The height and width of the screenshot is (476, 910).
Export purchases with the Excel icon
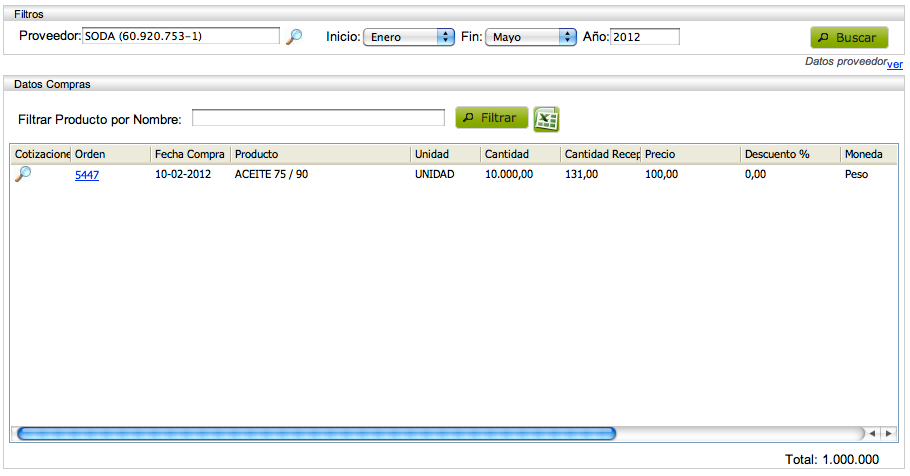pyautogui.click(x=546, y=119)
